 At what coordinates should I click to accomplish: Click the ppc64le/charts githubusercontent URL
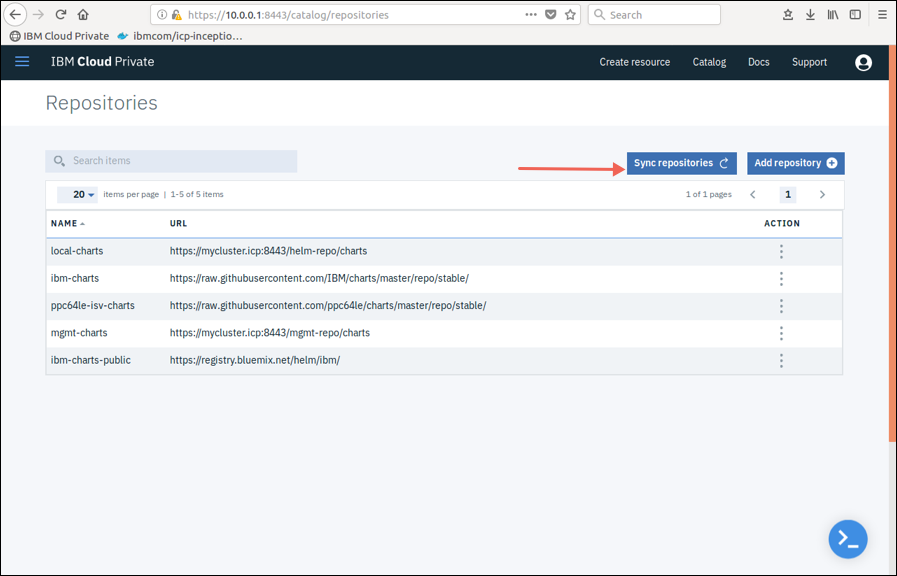click(328, 305)
